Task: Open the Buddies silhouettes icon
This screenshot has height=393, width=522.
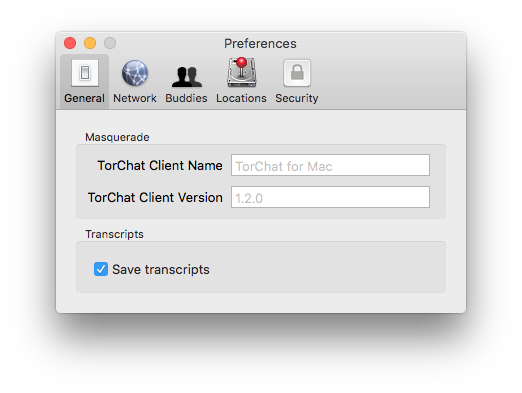Action: (x=187, y=77)
